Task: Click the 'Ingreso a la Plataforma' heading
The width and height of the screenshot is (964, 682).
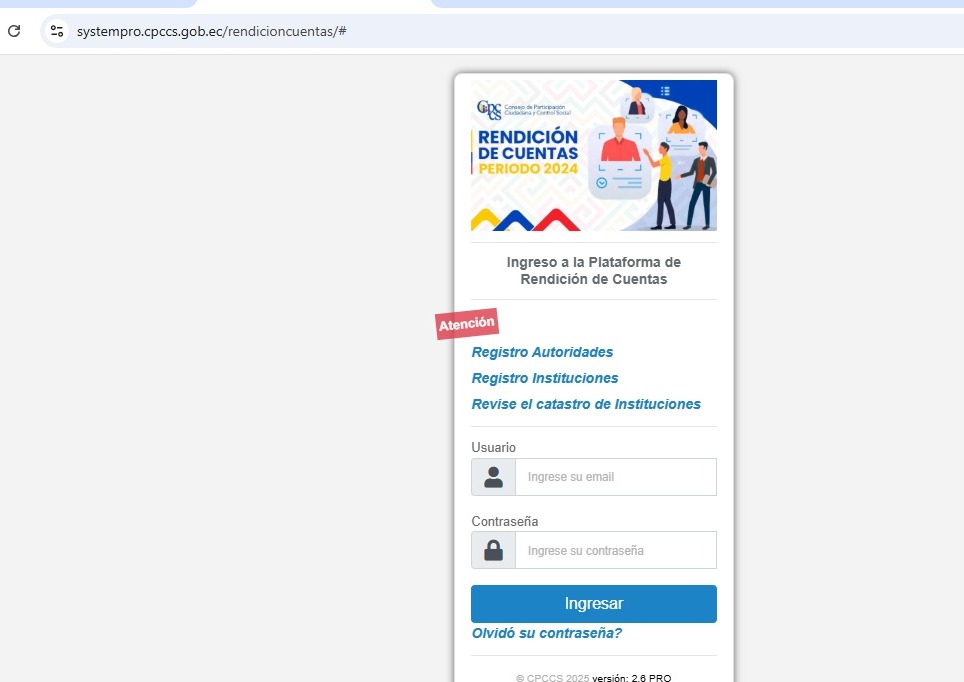Action: [593, 271]
